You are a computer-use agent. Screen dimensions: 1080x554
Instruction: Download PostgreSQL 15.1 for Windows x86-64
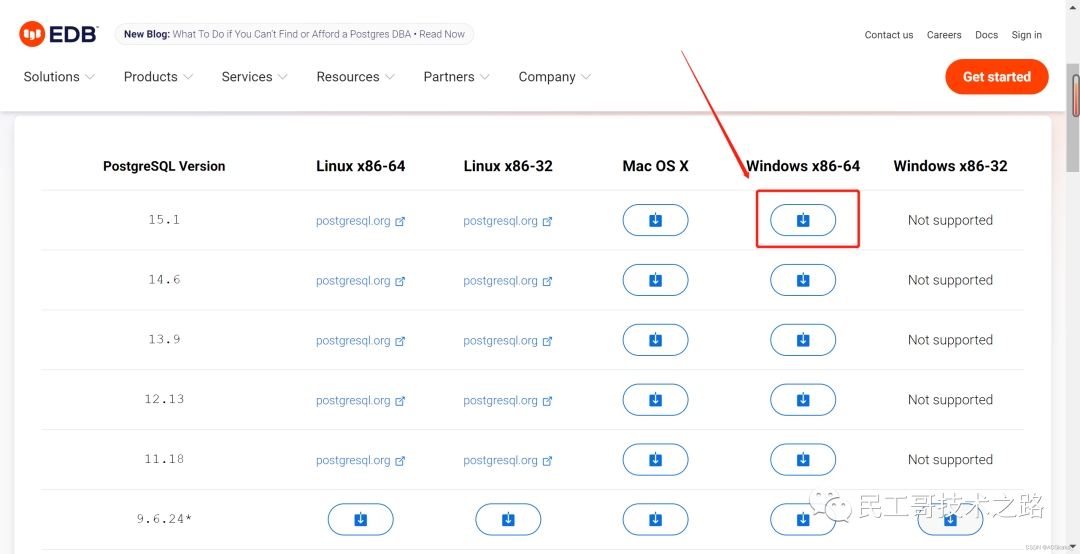(x=802, y=220)
